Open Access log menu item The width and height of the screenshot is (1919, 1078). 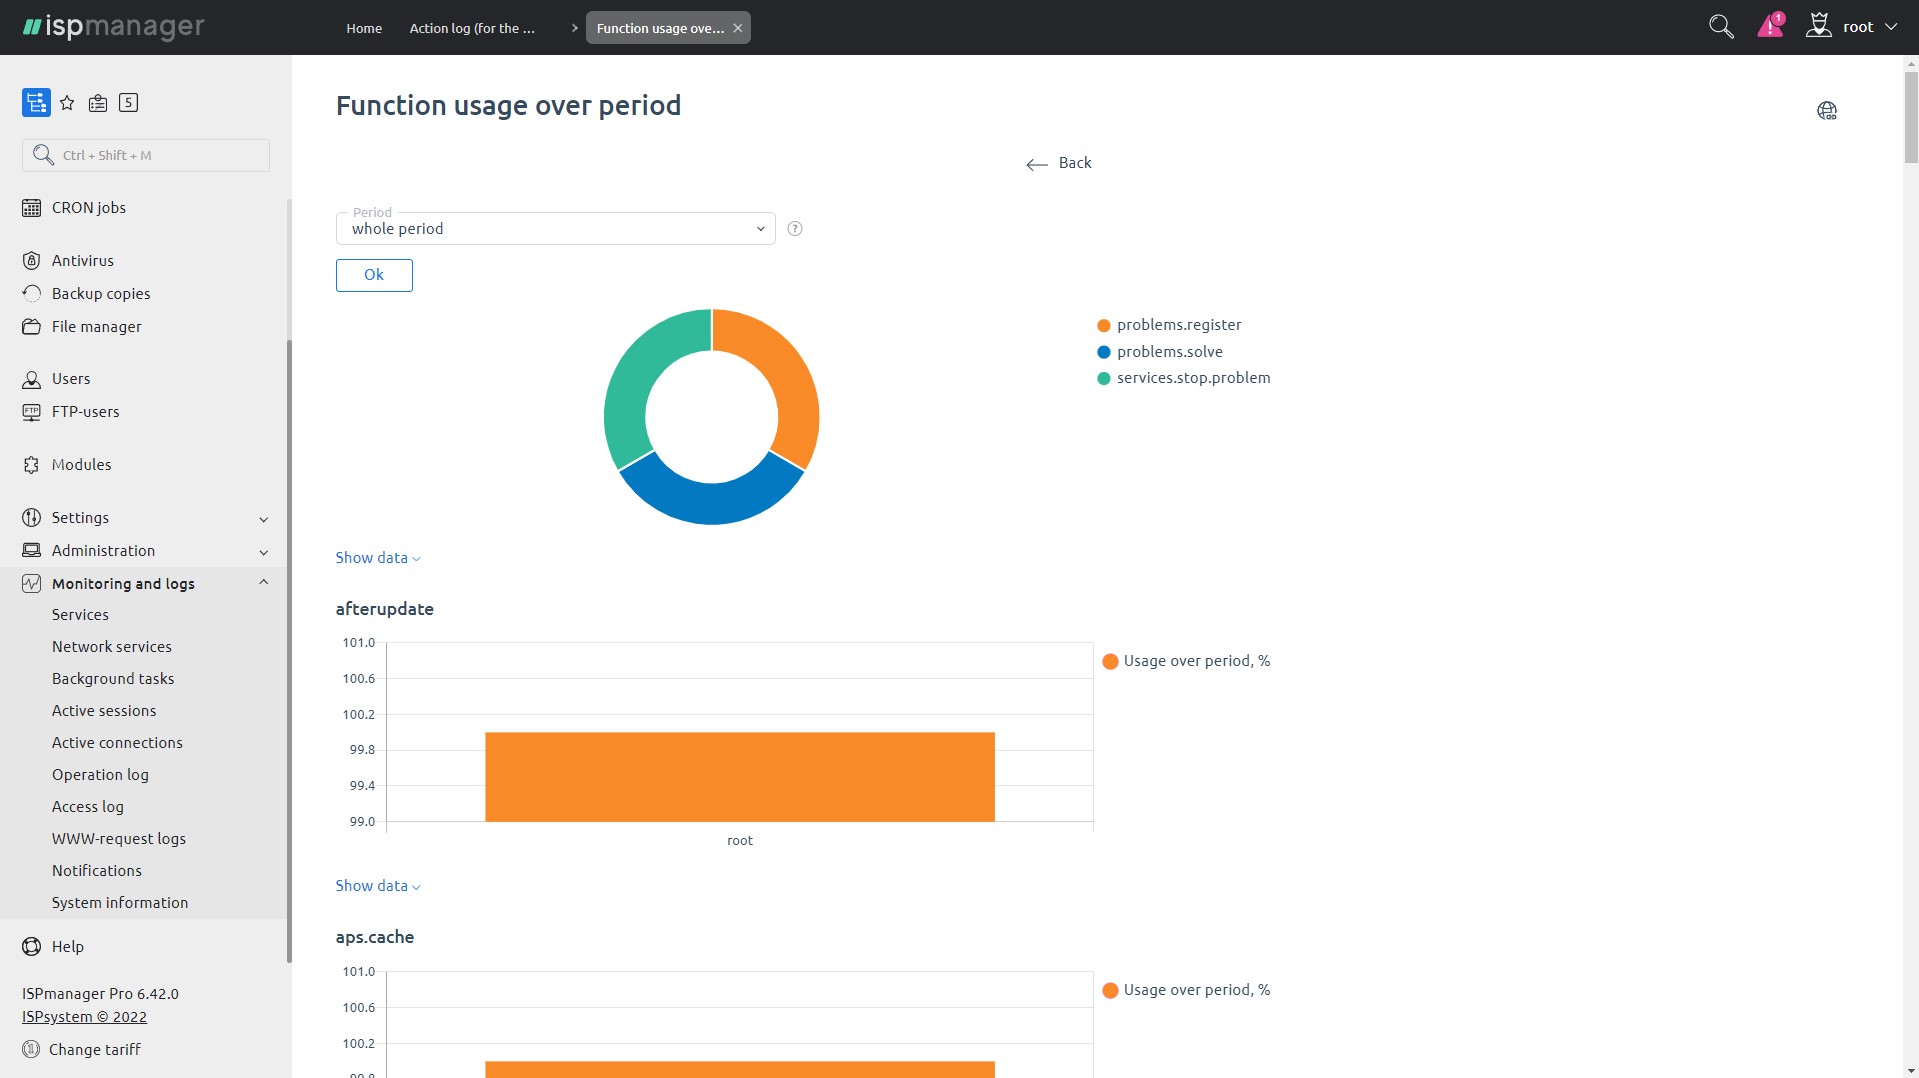point(88,807)
